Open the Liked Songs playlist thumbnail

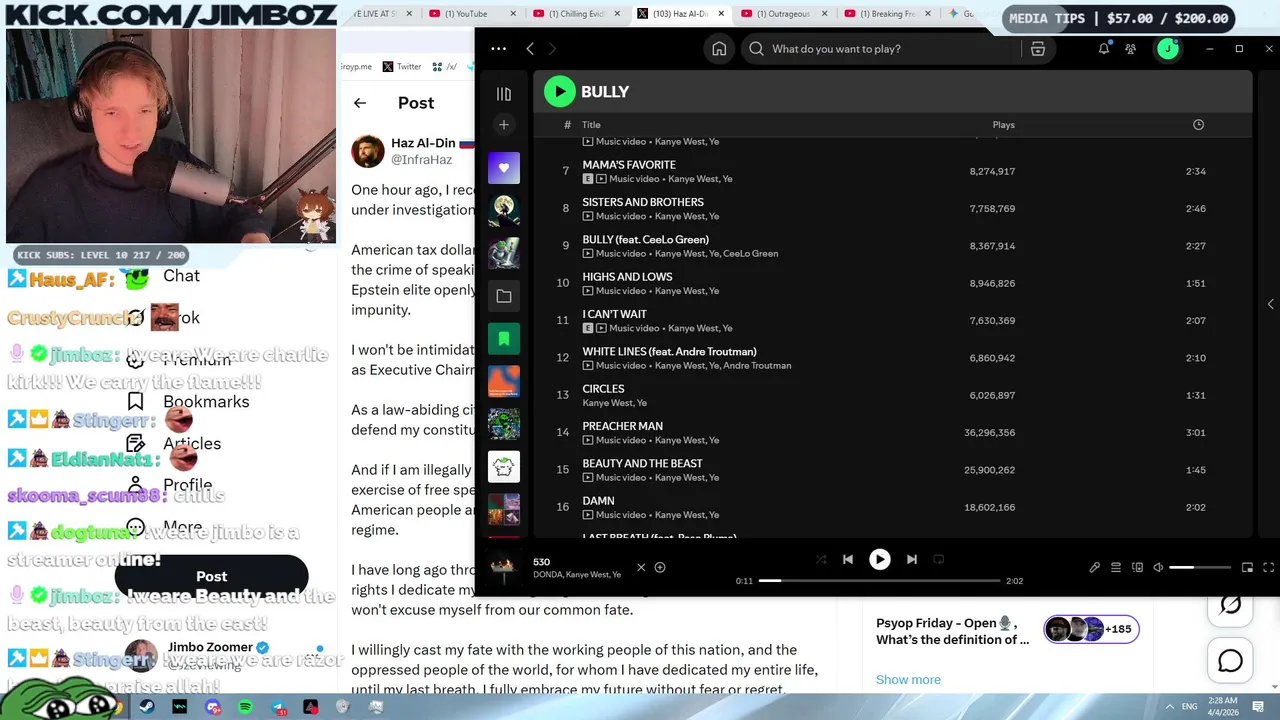pos(504,168)
